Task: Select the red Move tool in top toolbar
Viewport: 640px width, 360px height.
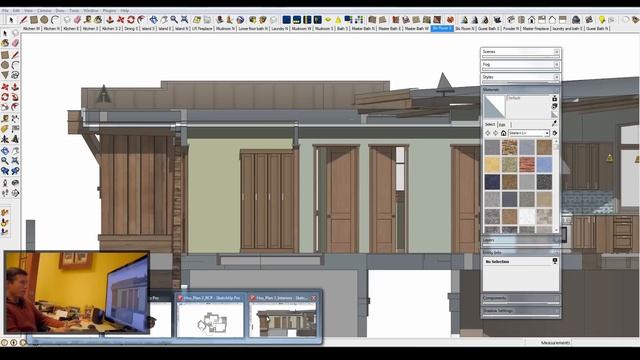Action: pyautogui.click(x=121, y=20)
